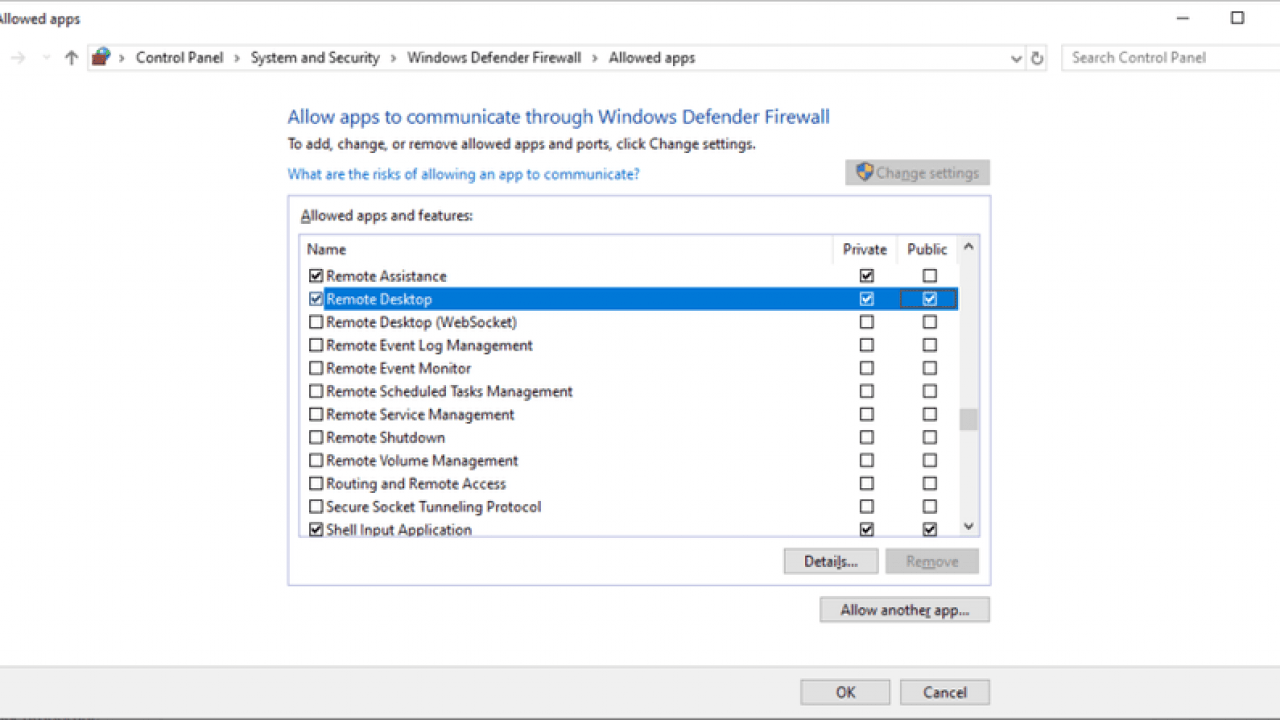The image size is (1280, 720).
Task: Enable the Remote Desktop (WebSocket) name checkbox
Action: pyautogui.click(x=316, y=322)
